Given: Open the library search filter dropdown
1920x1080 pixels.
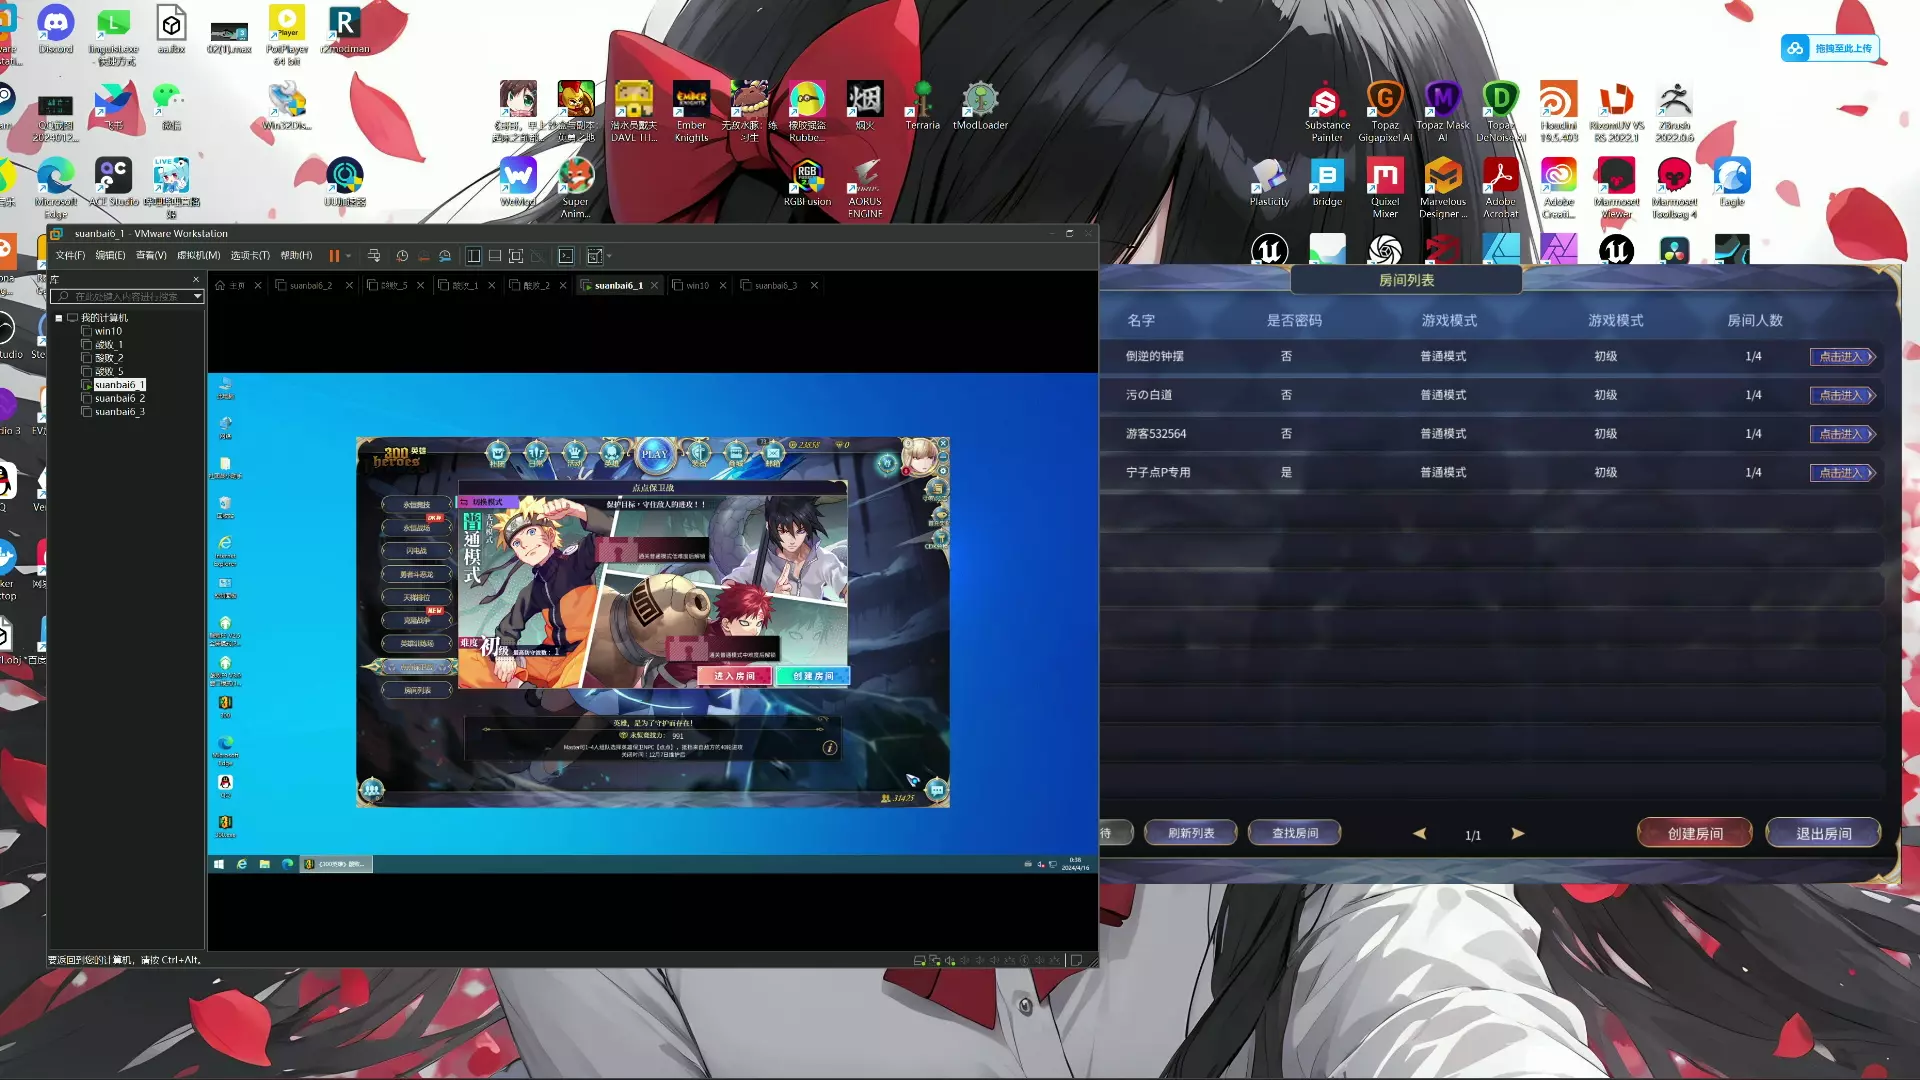Looking at the screenshot, I should coord(198,296).
